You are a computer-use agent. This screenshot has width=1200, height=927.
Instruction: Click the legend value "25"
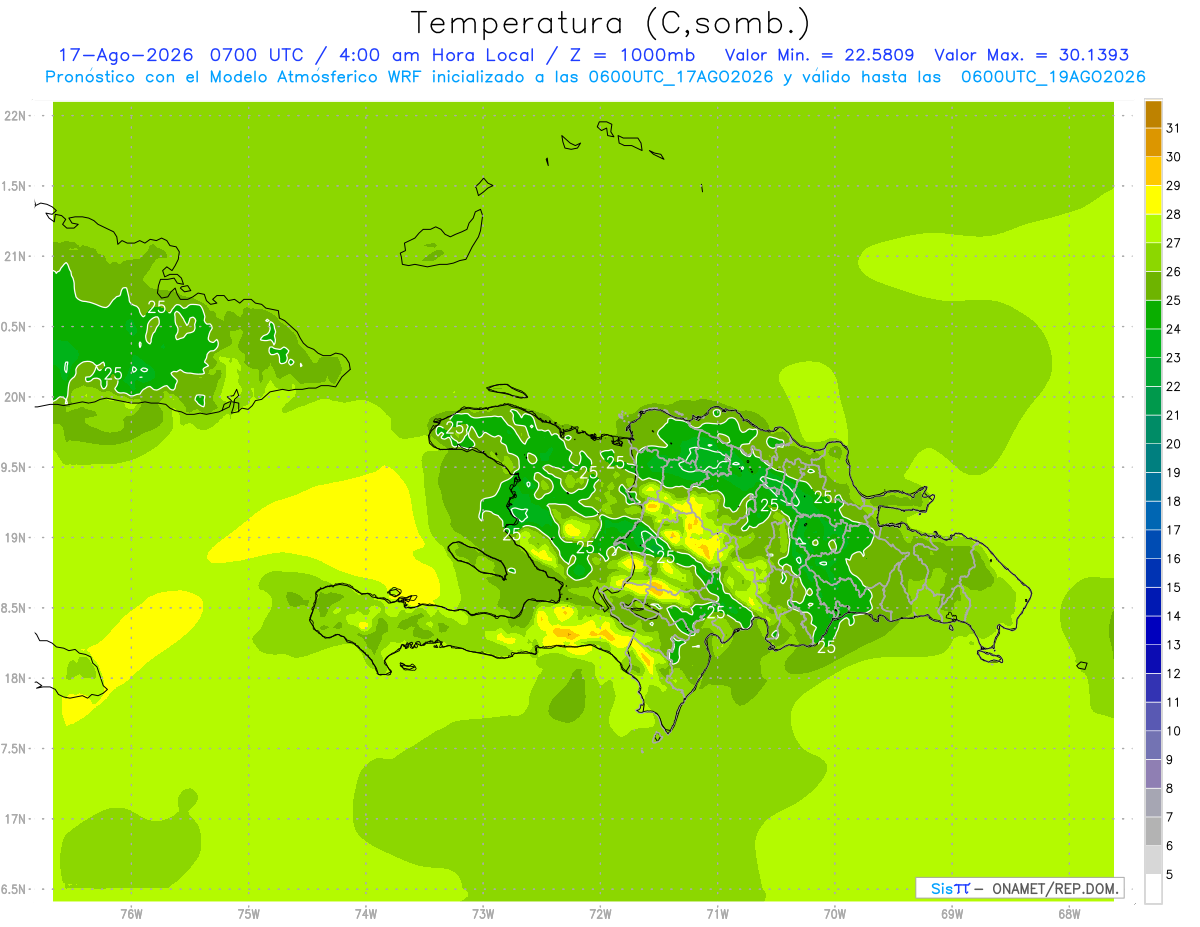[1173, 300]
